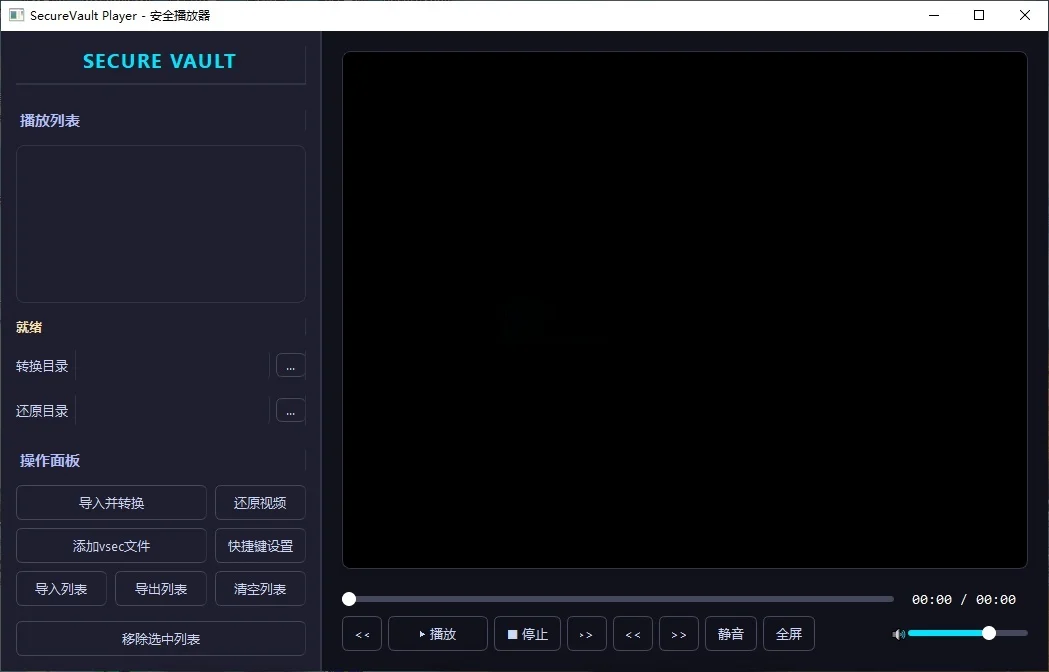This screenshot has width=1049, height=672.
Task: Click the 添加vsec文件 button
Action: click(111, 546)
